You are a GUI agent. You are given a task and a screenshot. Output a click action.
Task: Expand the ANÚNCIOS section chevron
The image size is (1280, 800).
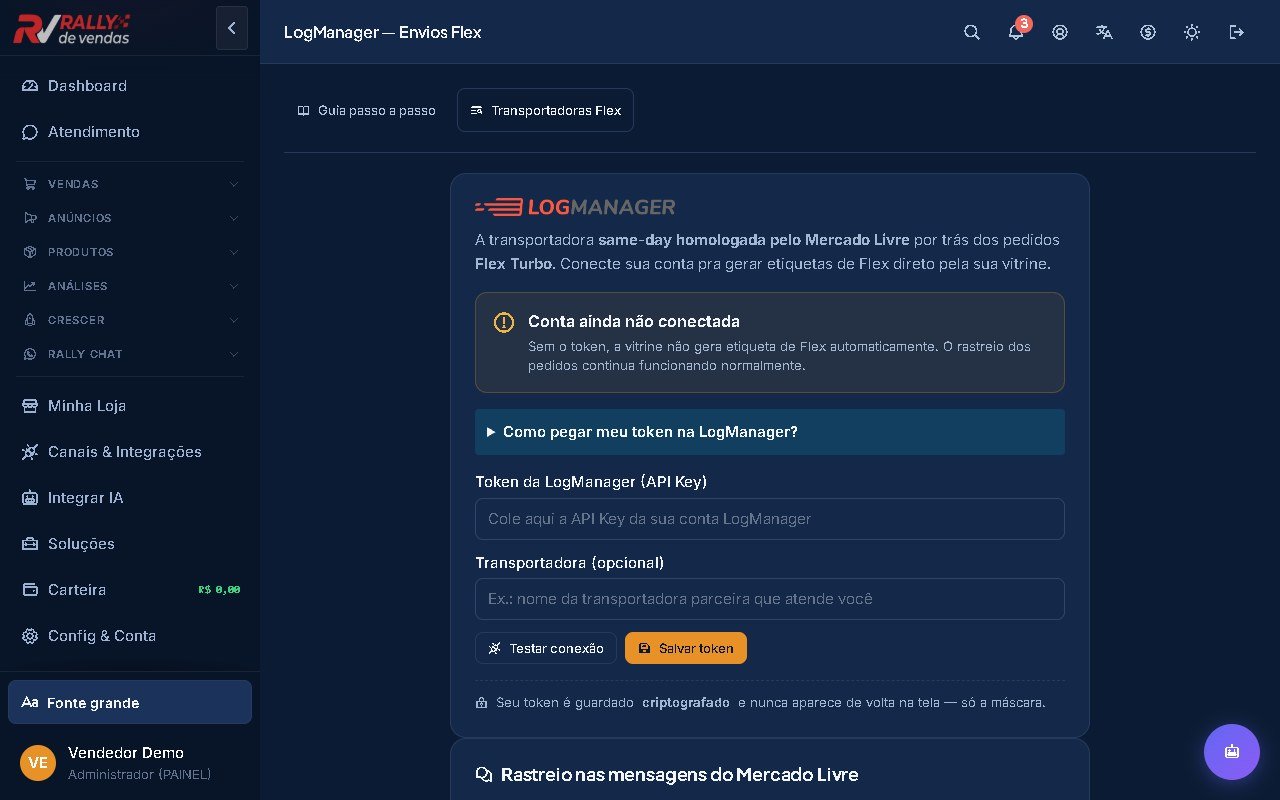click(x=234, y=218)
